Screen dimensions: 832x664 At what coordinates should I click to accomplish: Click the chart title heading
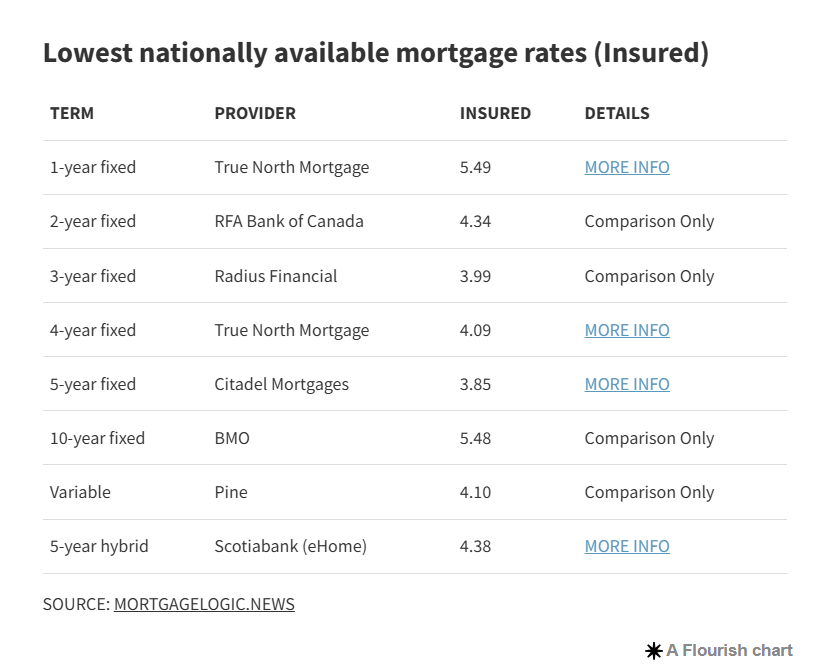(376, 53)
